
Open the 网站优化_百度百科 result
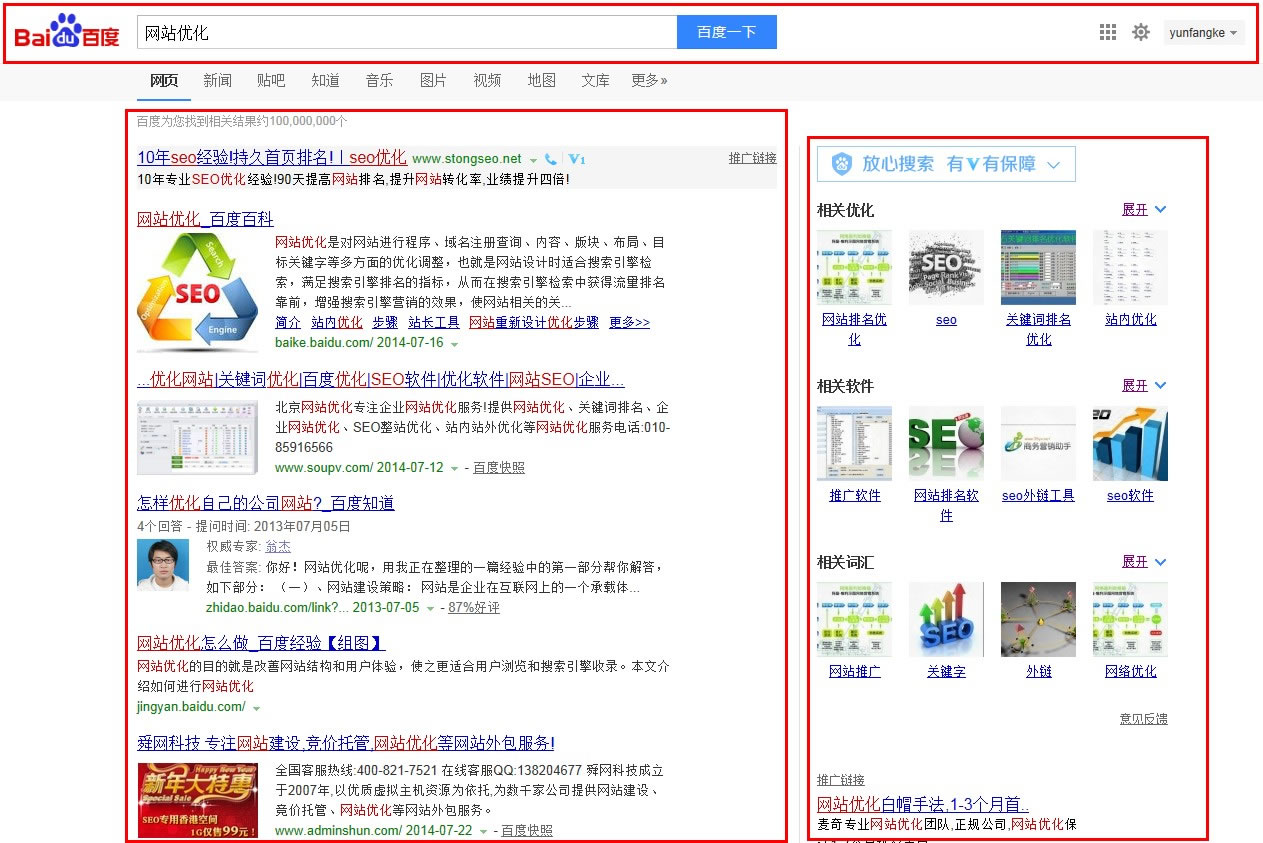click(205, 219)
